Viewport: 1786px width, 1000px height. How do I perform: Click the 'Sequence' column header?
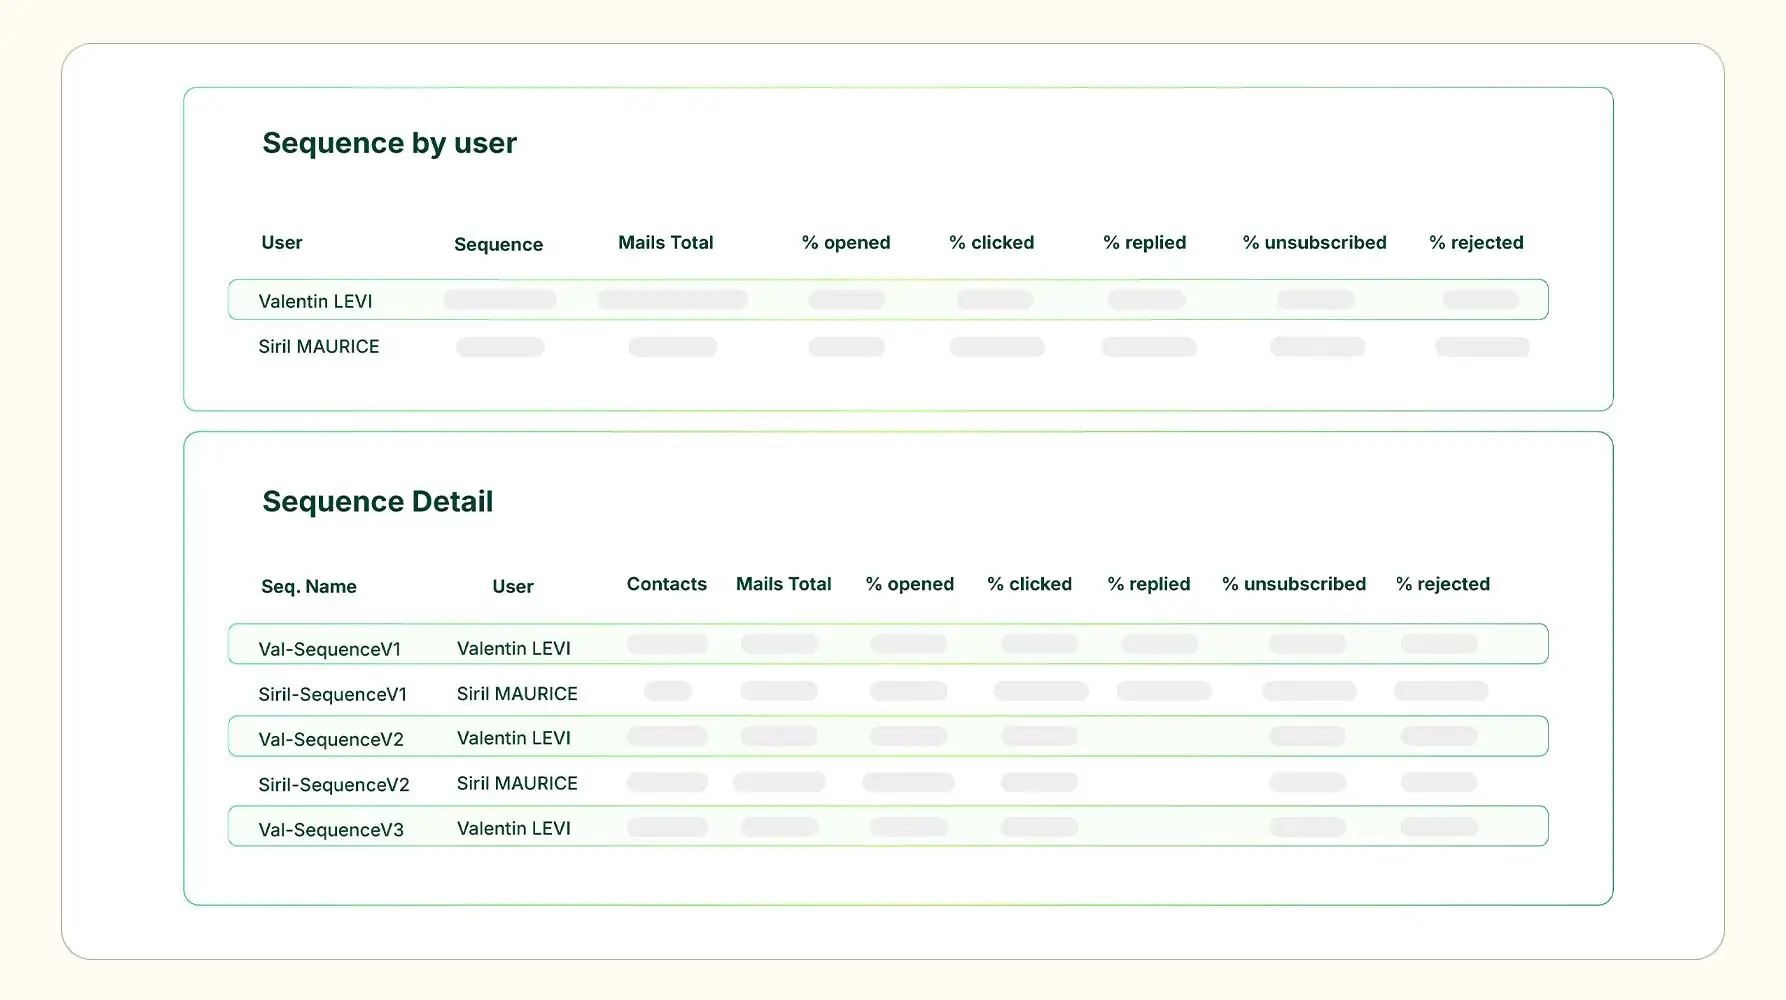click(x=498, y=244)
